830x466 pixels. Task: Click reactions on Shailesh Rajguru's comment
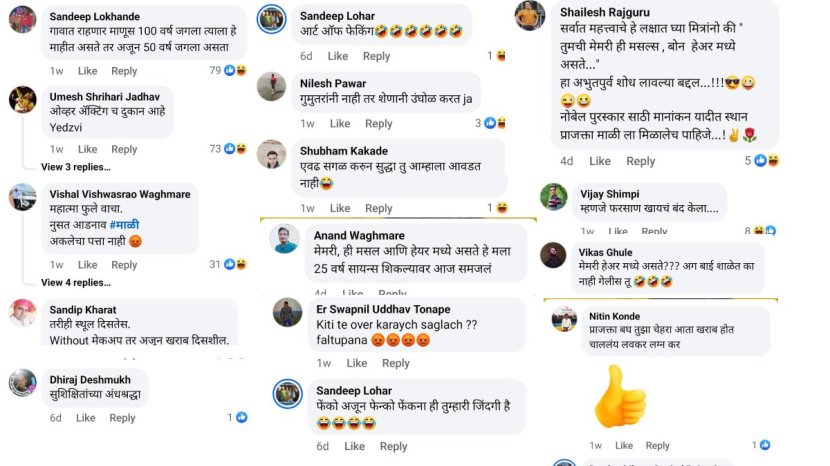[767, 160]
